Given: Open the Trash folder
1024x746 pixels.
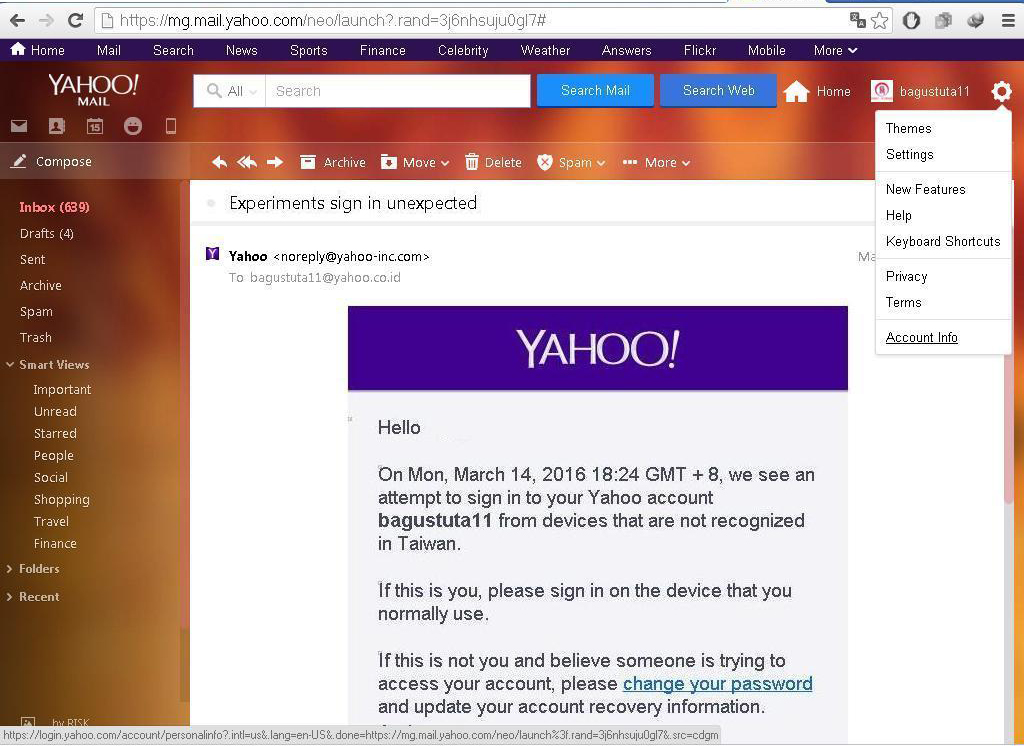Looking at the screenshot, I should tap(35, 337).
